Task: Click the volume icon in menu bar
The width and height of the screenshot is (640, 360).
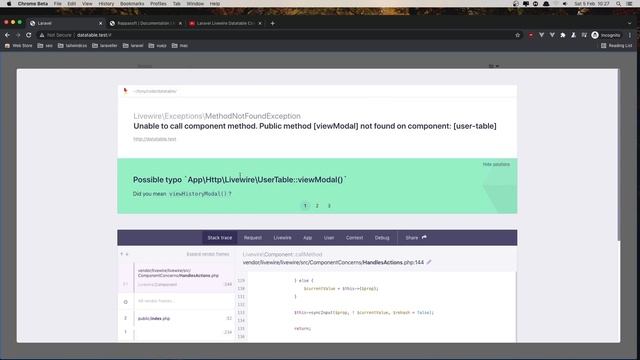Action: coord(565,4)
